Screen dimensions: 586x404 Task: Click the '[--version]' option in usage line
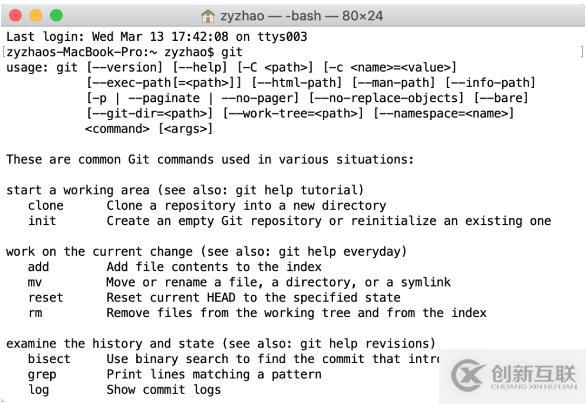[x=124, y=68]
